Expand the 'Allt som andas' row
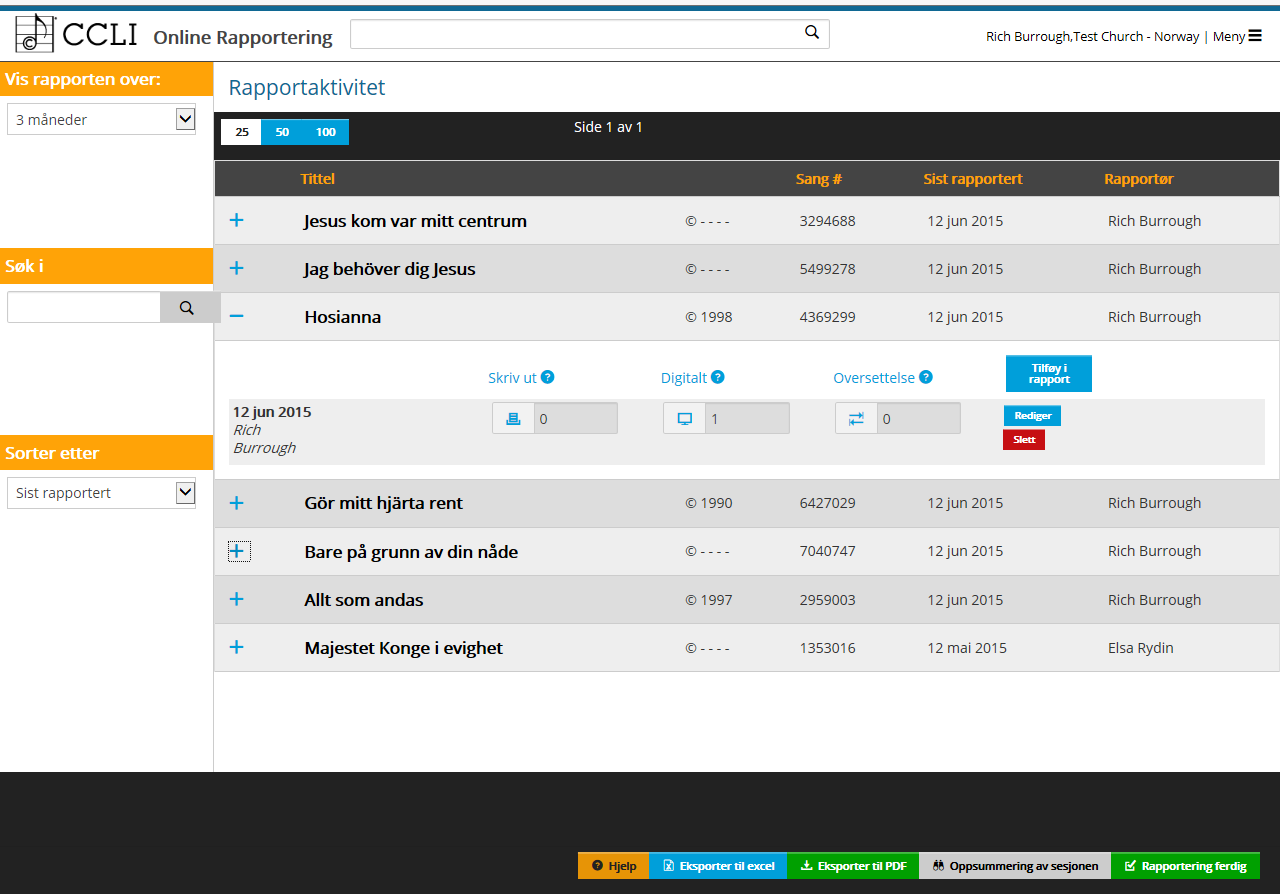The height and width of the screenshot is (894, 1280). (x=237, y=599)
